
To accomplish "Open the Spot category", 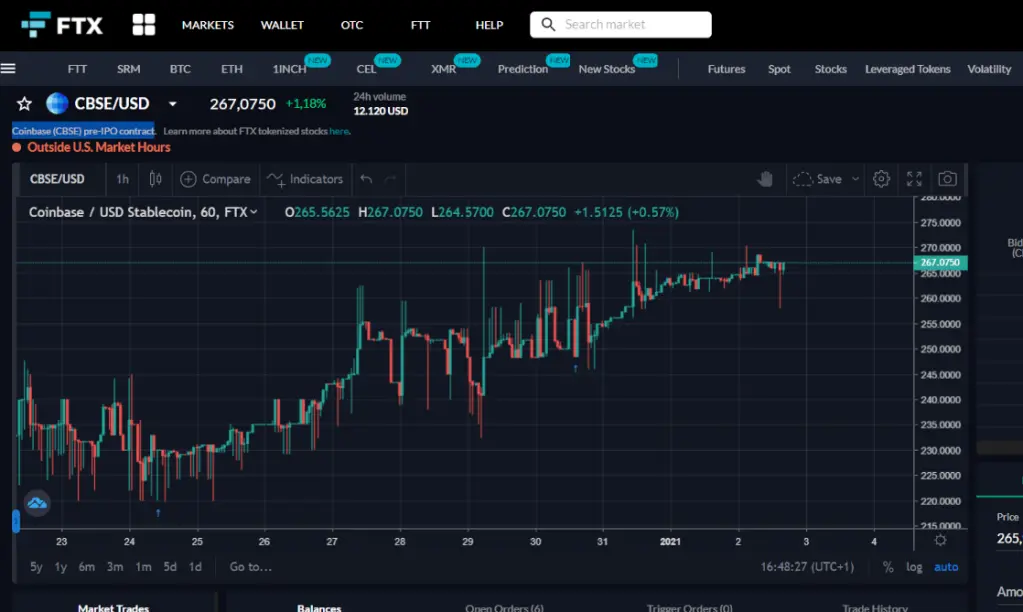I will coord(779,69).
